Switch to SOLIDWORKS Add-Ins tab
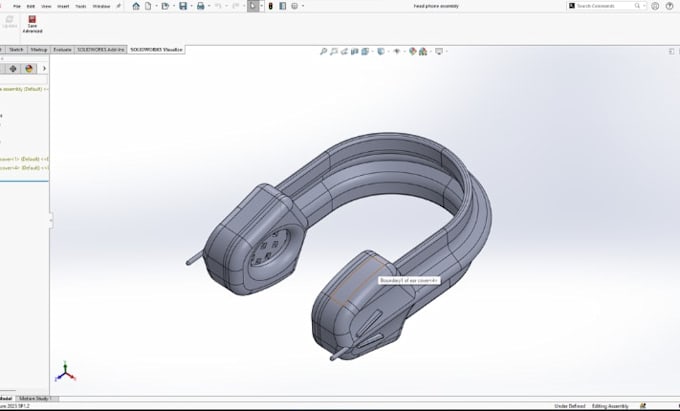The image size is (680, 411). click(x=101, y=50)
